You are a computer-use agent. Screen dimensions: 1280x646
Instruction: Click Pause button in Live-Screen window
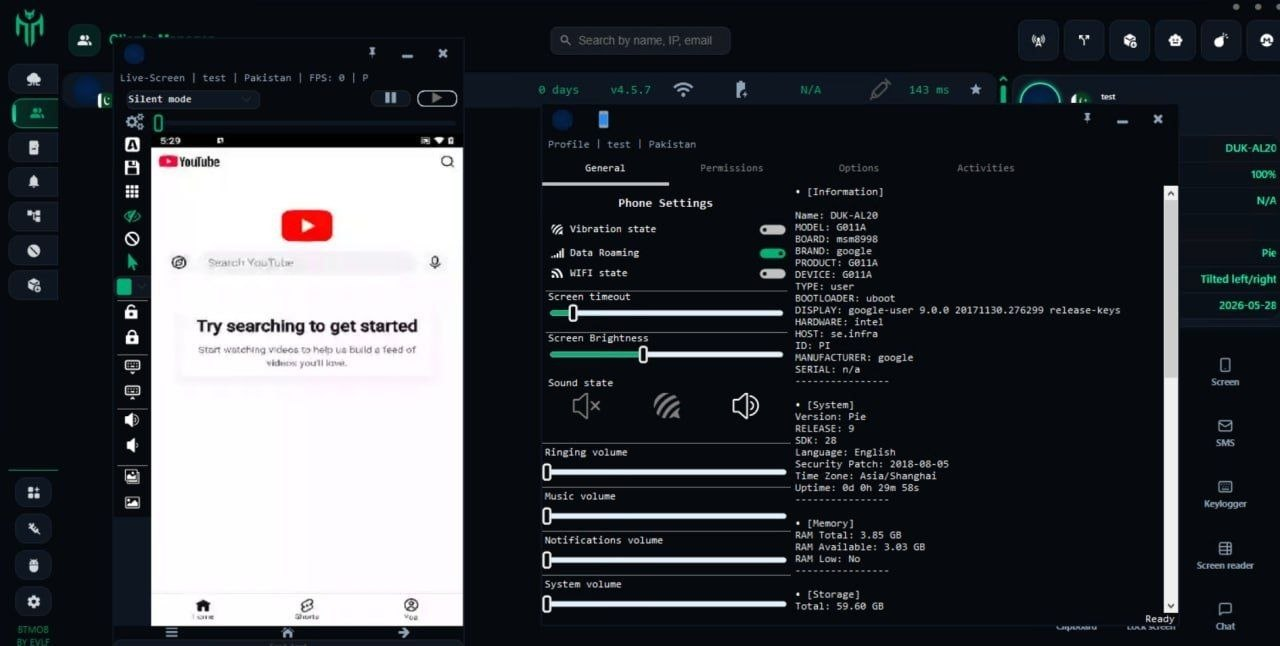pos(390,98)
